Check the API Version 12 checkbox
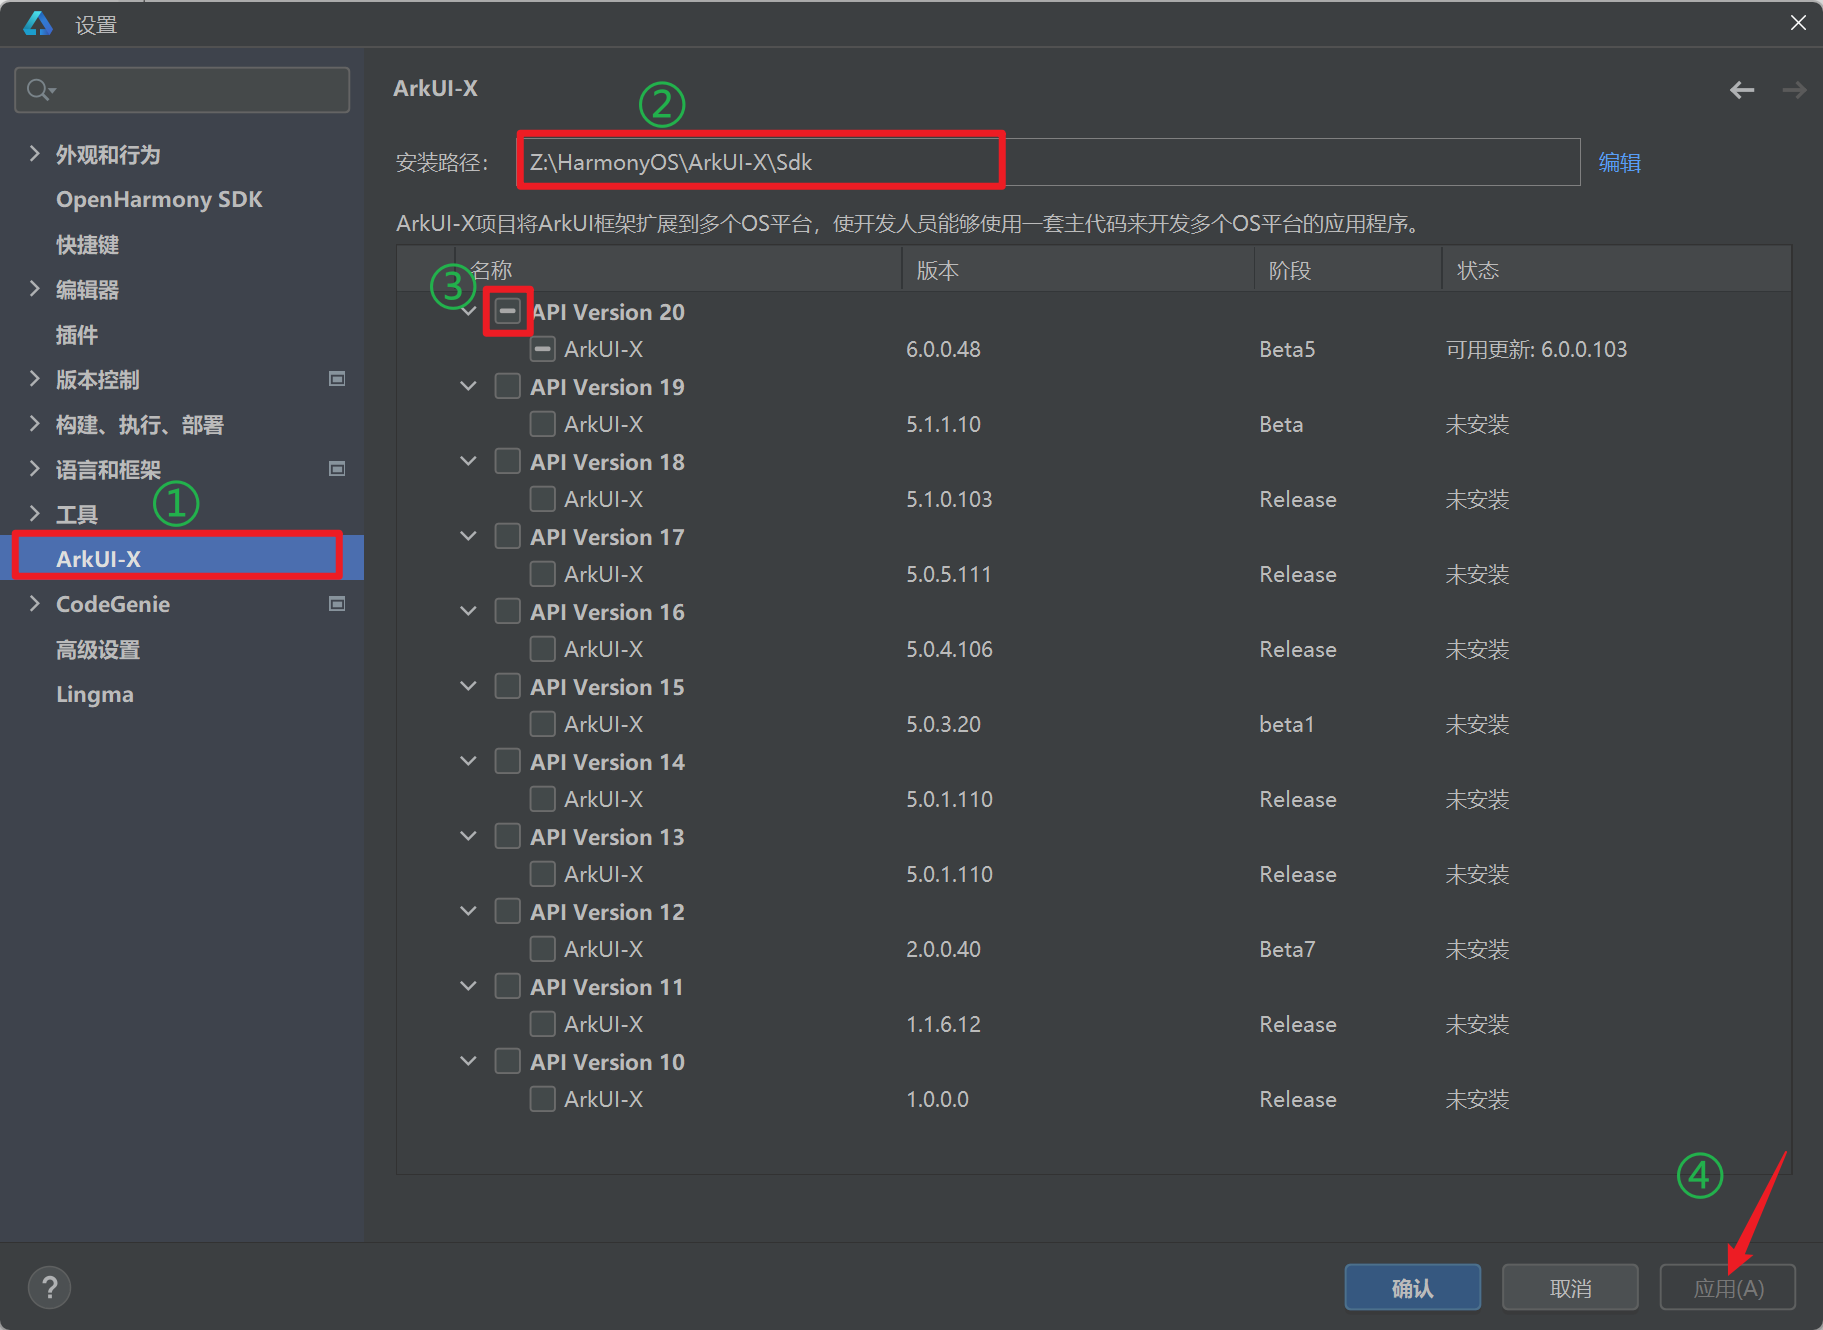Screen dimensions: 1823x1330 click(508, 912)
